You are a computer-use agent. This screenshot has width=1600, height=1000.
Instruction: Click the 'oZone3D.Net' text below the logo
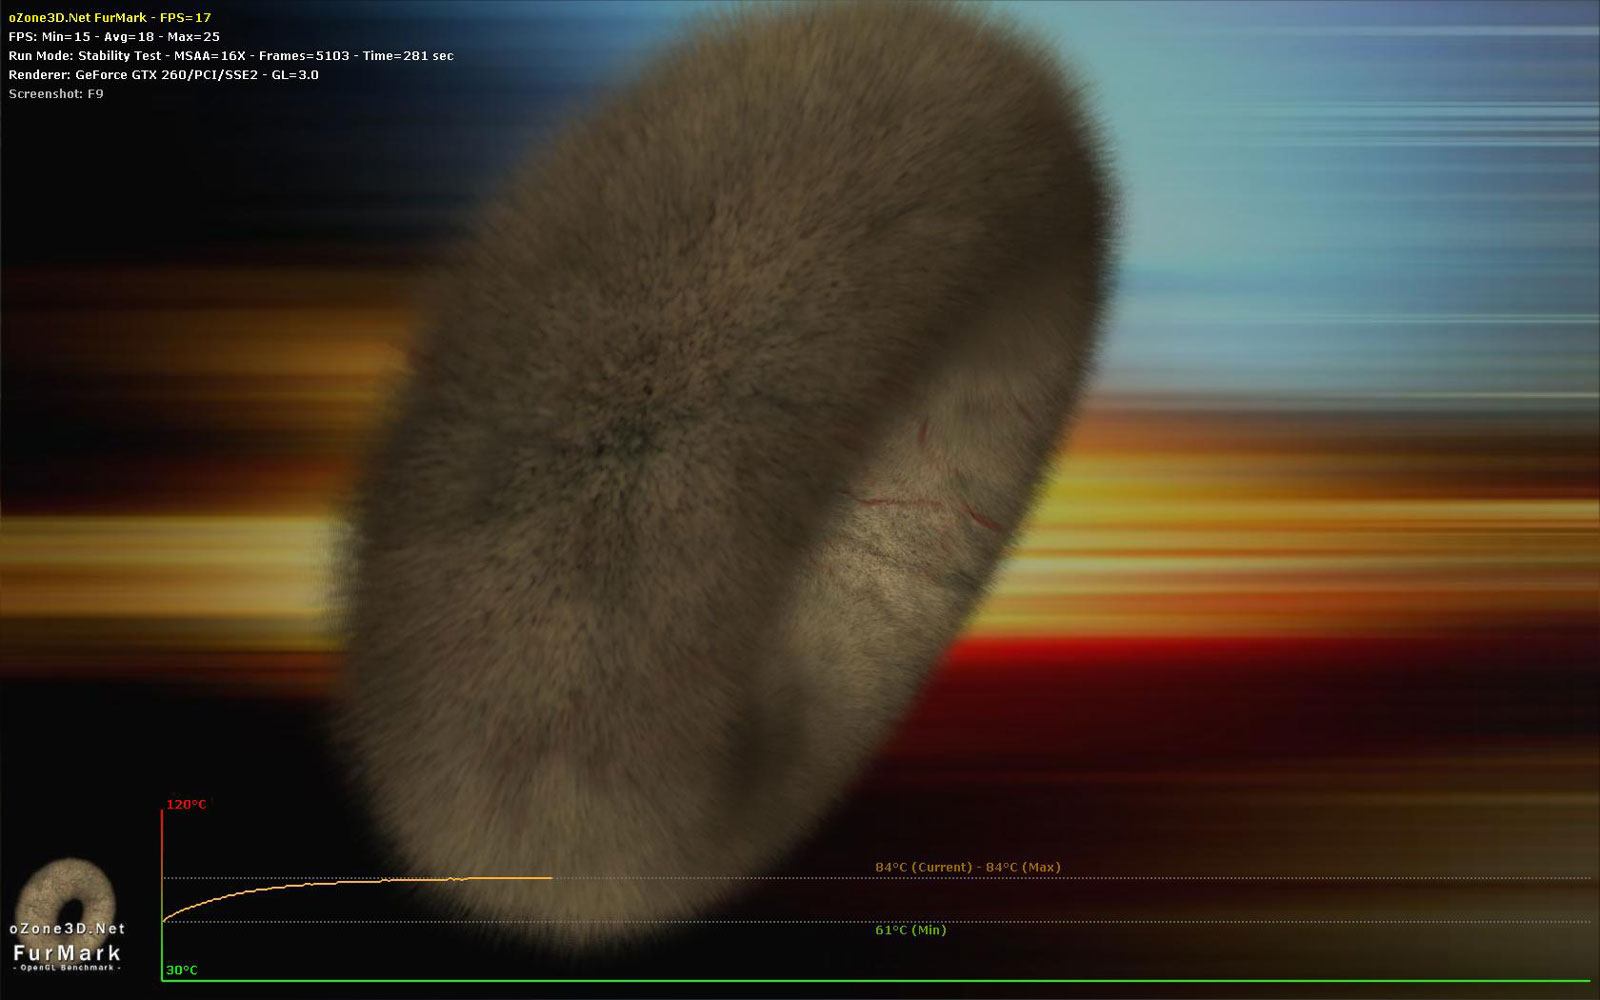click(x=67, y=929)
